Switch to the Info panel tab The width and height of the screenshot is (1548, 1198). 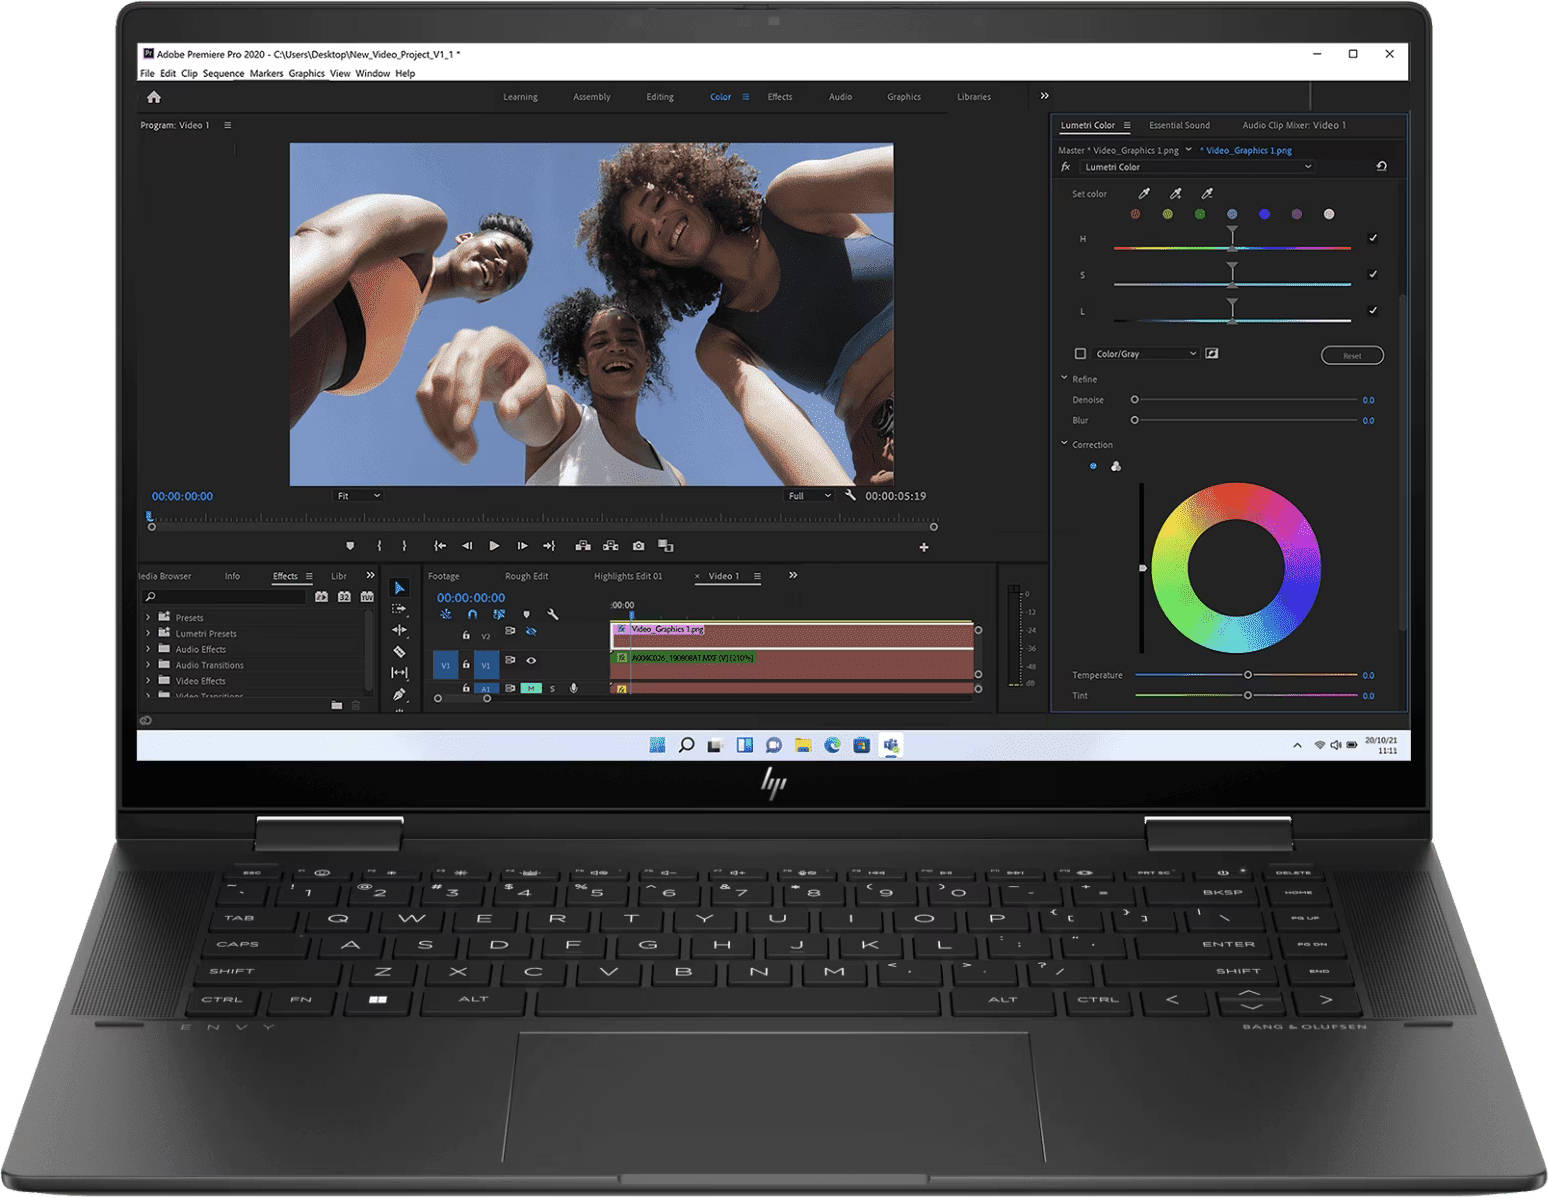click(x=232, y=576)
